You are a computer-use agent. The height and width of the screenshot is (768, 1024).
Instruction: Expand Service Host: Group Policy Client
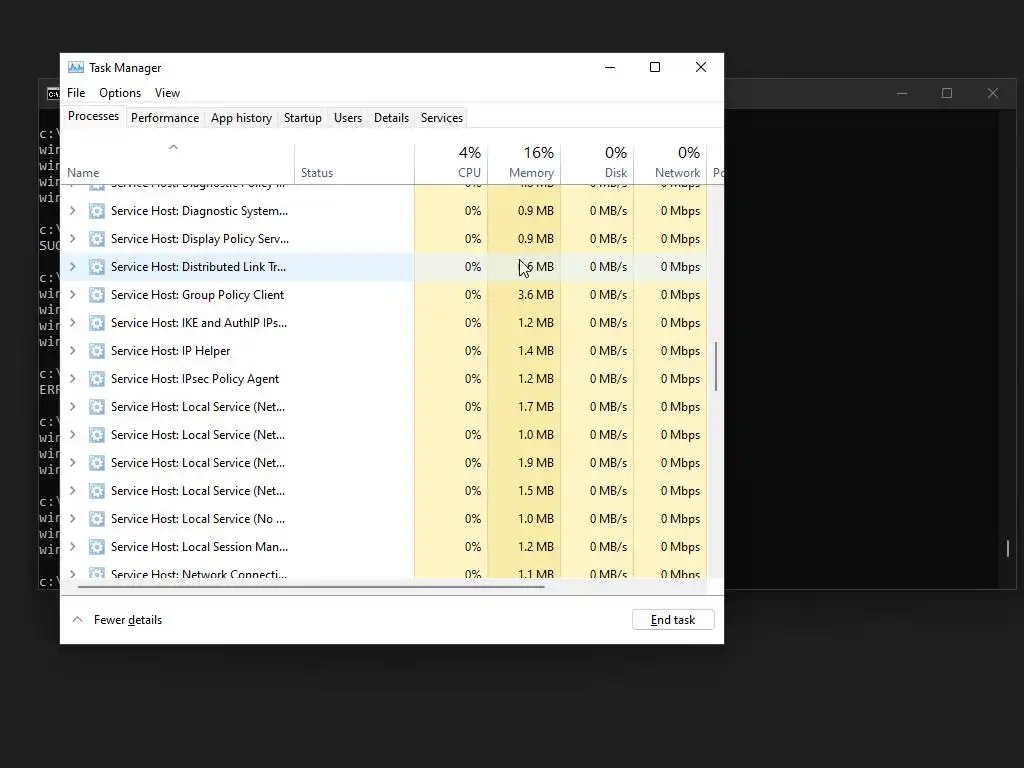click(x=72, y=295)
